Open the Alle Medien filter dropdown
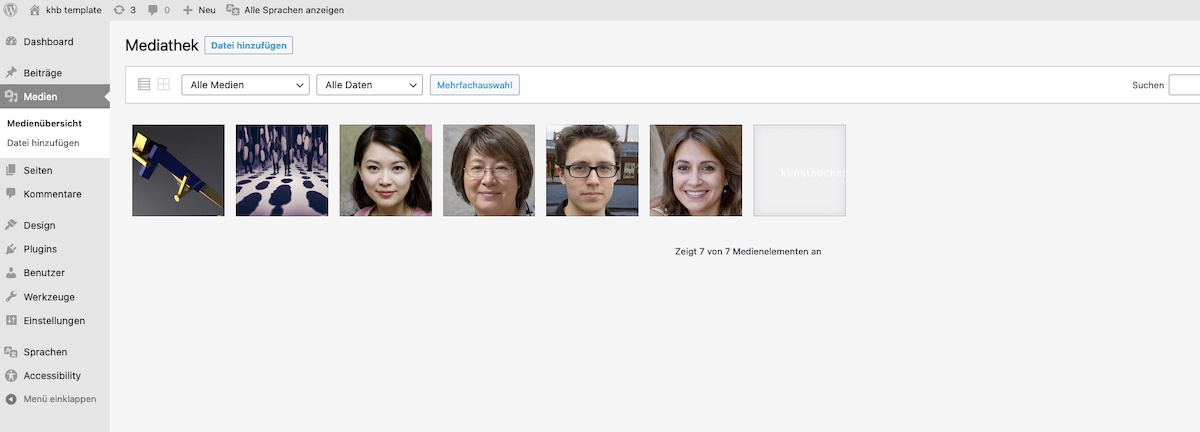The image size is (1200, 432). point(245,85)
